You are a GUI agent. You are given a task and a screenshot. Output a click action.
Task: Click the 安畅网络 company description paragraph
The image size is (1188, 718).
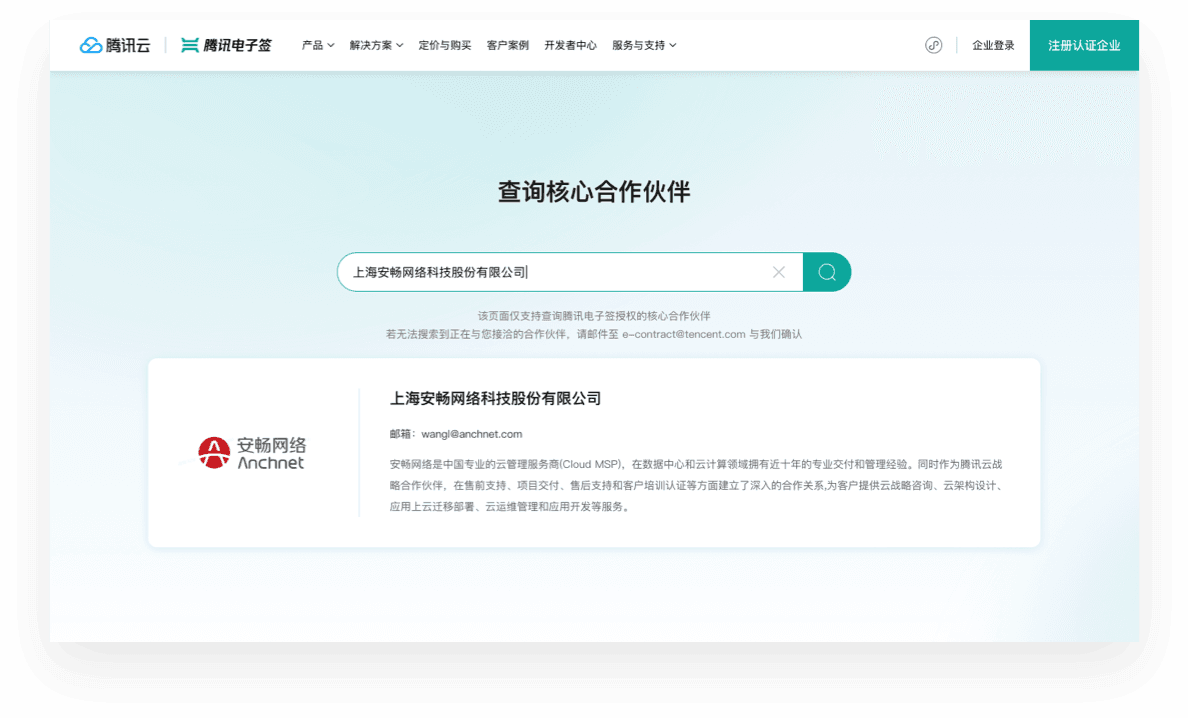[697, 485]
